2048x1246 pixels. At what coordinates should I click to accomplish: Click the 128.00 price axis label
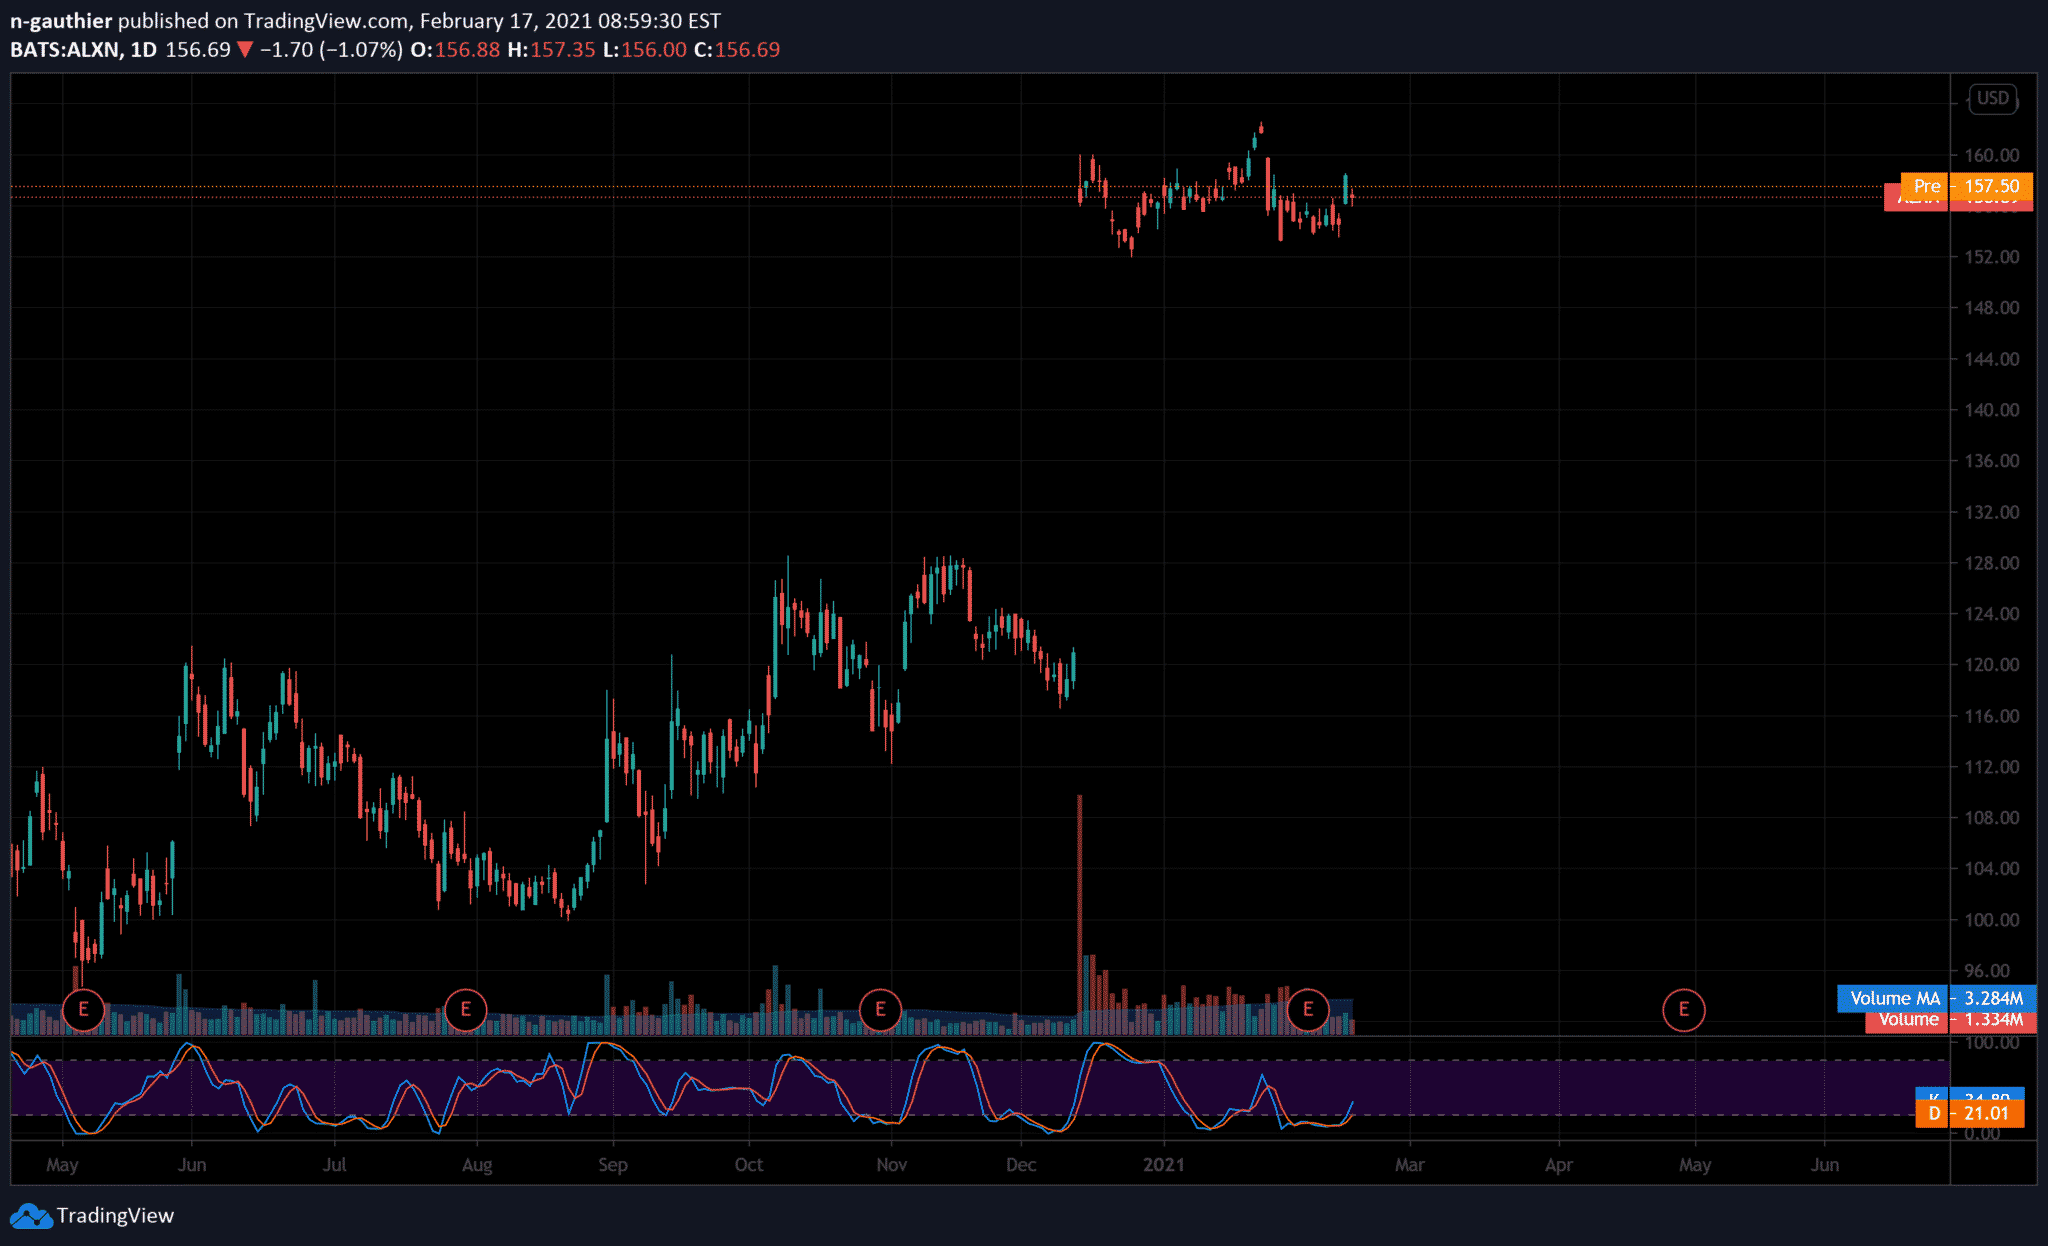(1991, 563)
